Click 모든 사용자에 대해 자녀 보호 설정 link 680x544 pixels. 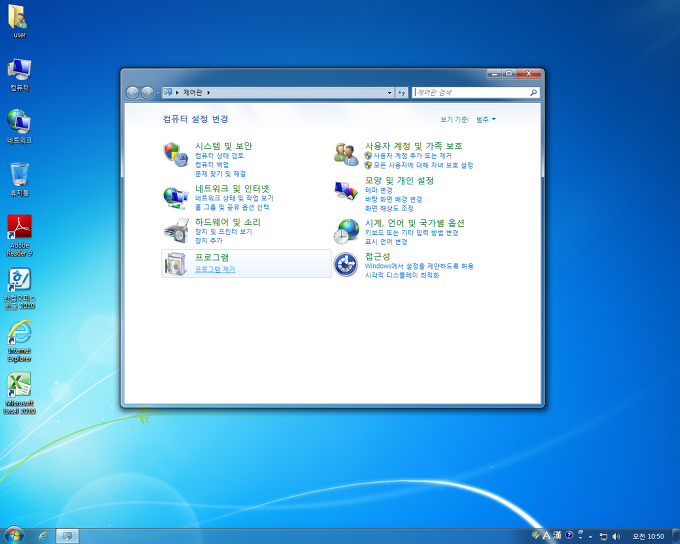click(x=423, y=165)
